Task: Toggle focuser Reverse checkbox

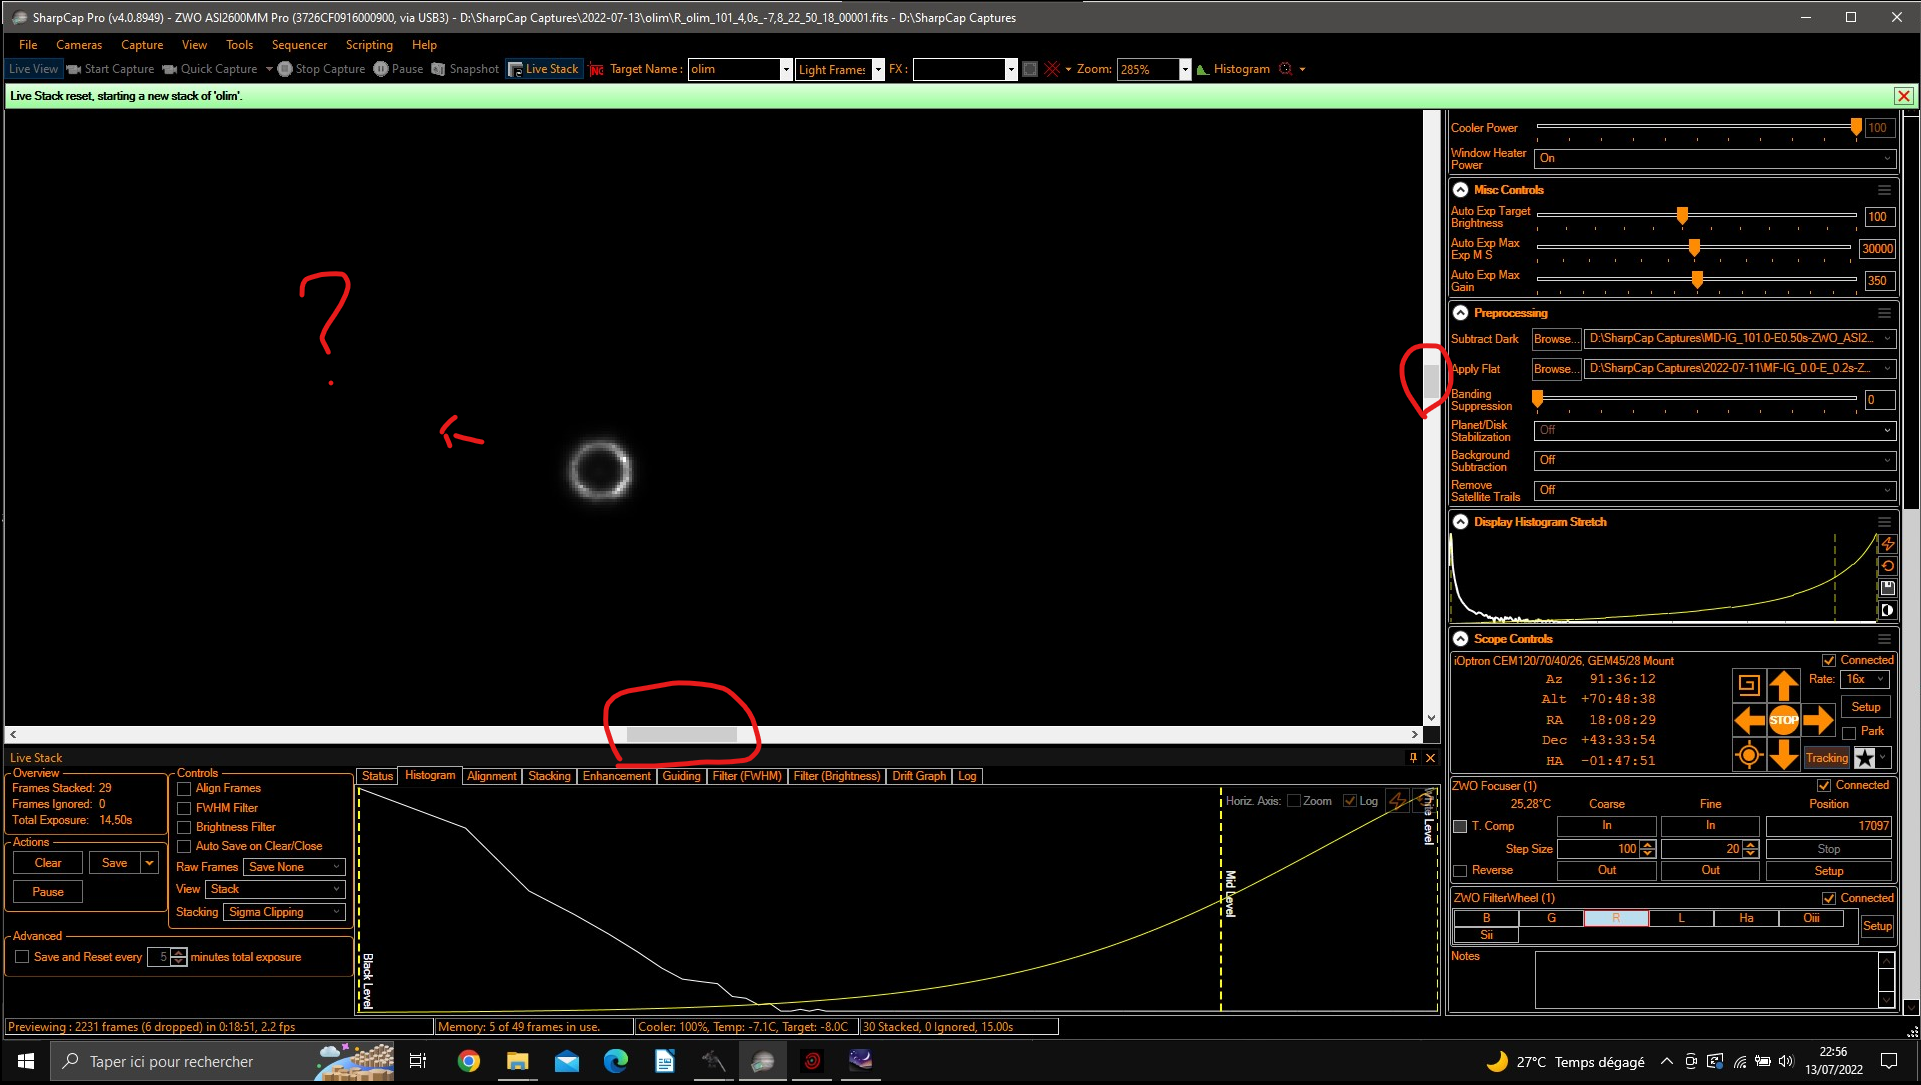Action: click(1460, 871)
